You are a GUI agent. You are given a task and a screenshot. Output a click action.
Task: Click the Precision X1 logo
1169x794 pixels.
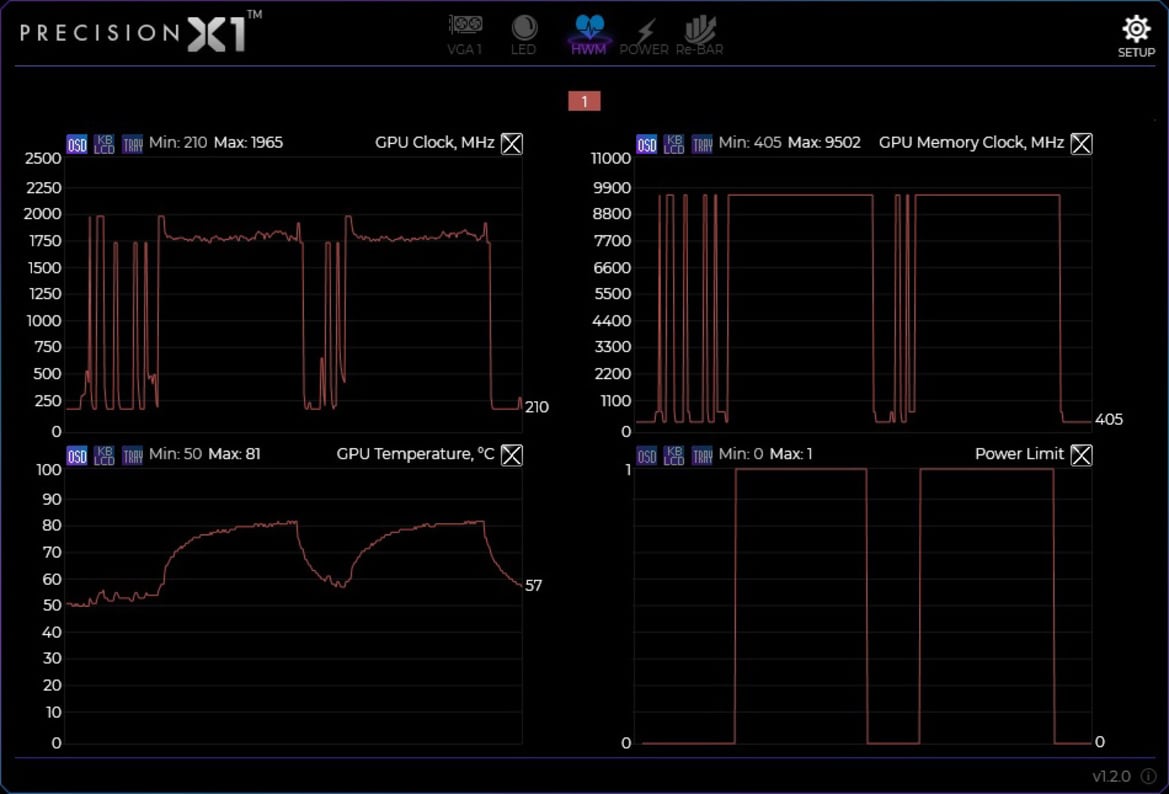coord(141,32)
